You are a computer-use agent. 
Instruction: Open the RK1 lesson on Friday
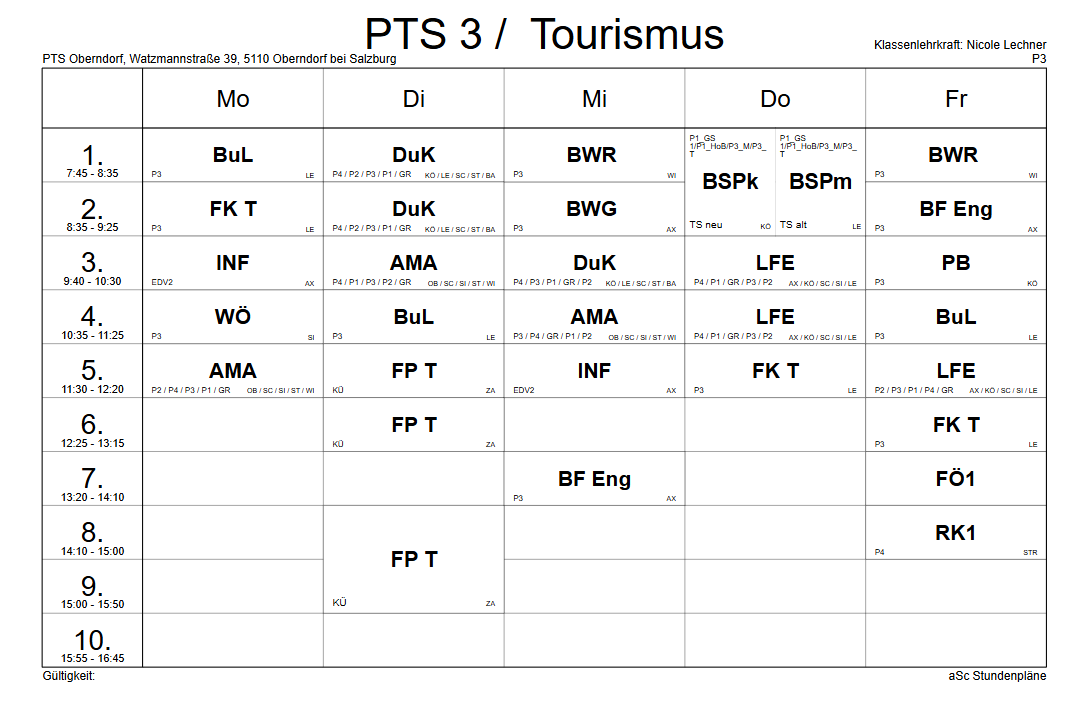point(956,533)
